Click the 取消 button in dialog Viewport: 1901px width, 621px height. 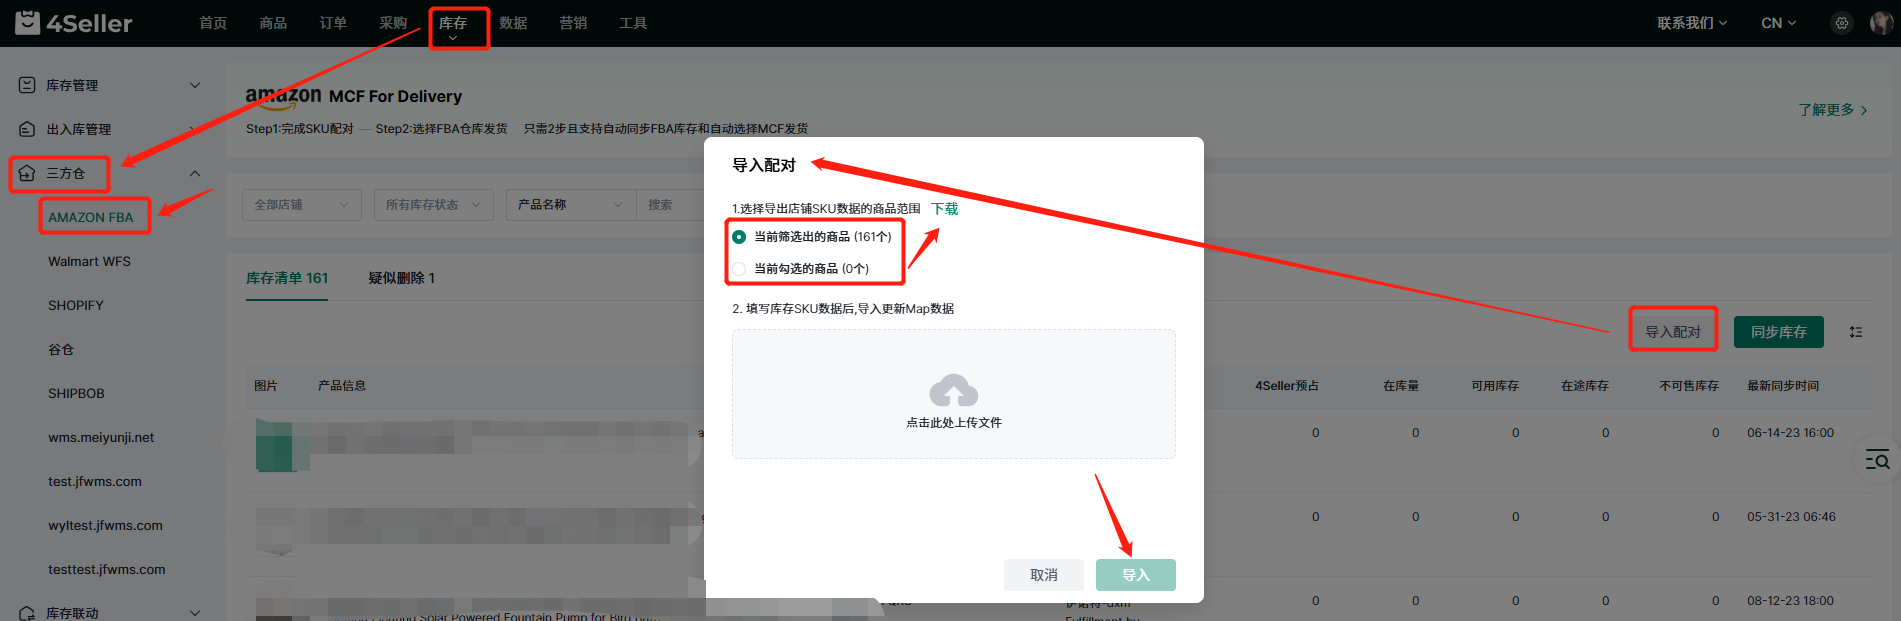tap(1043, 575)
